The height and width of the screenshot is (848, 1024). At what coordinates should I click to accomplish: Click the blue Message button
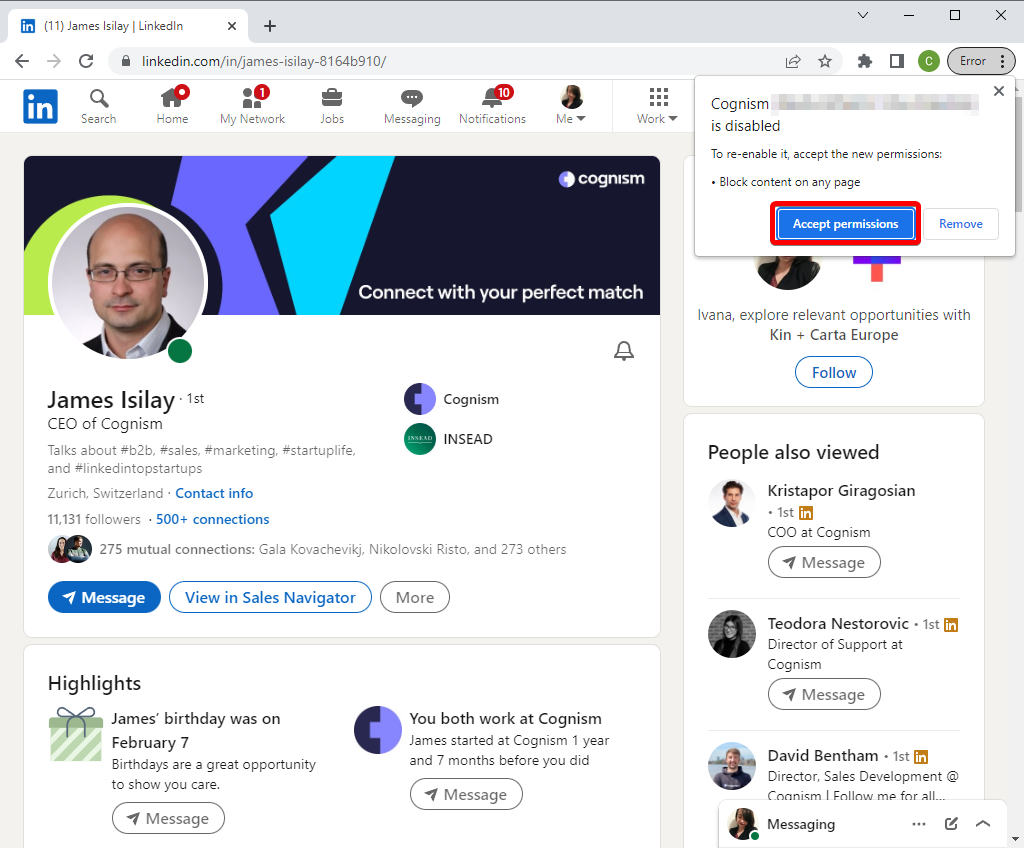click(x=104, y=598)
